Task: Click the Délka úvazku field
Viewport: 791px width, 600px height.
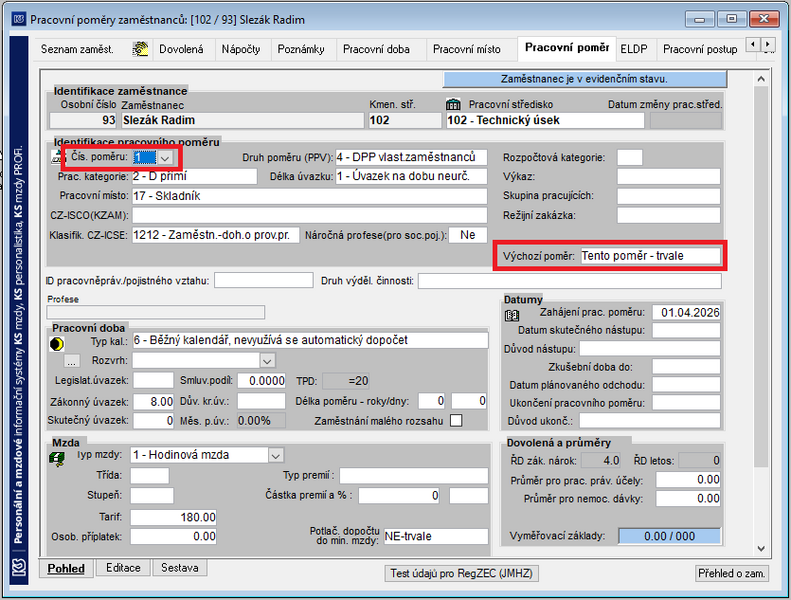Action: pos(411,176)
